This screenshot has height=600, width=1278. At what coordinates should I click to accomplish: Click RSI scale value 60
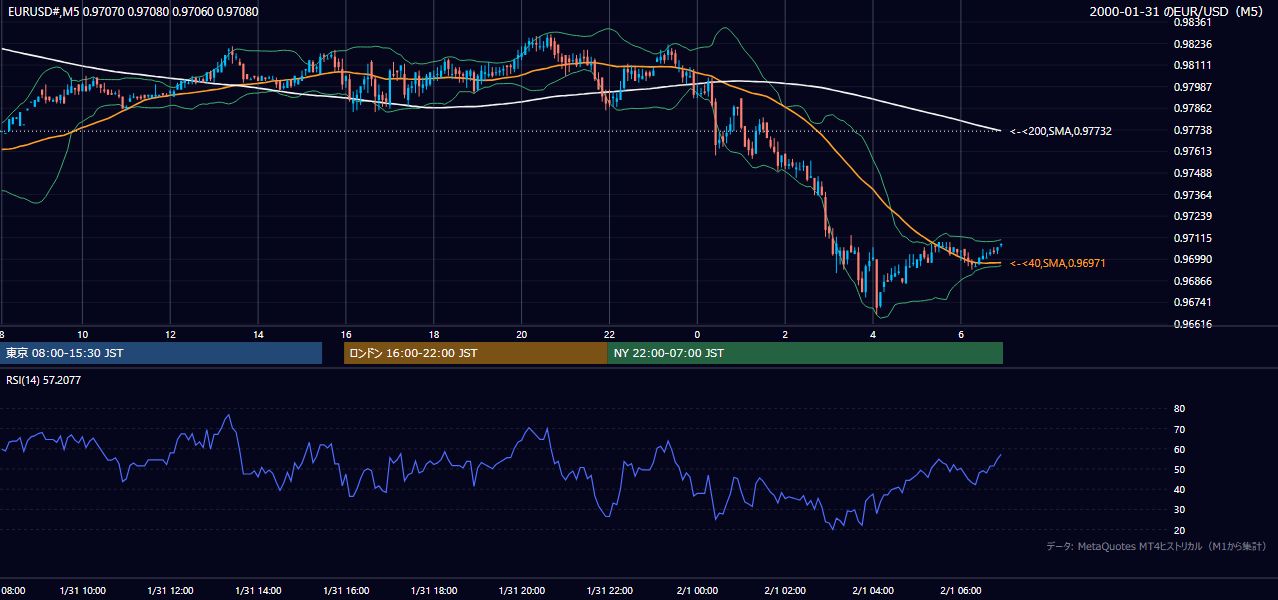[1179, 449]
